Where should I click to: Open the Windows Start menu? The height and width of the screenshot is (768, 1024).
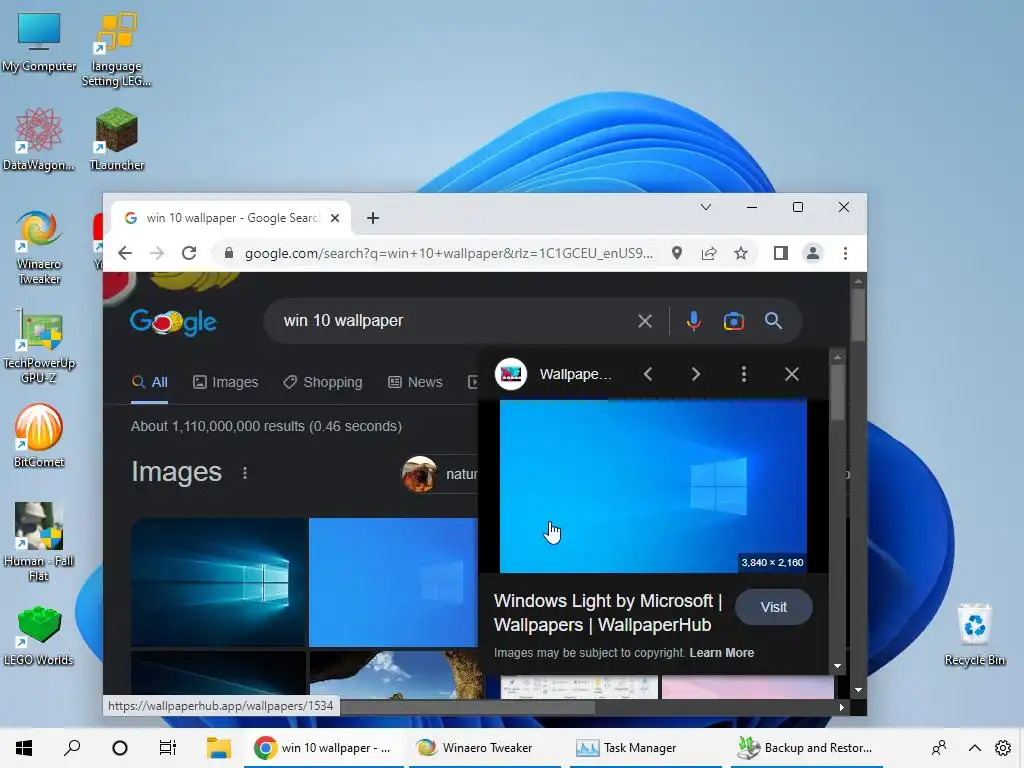coord(24,748)
